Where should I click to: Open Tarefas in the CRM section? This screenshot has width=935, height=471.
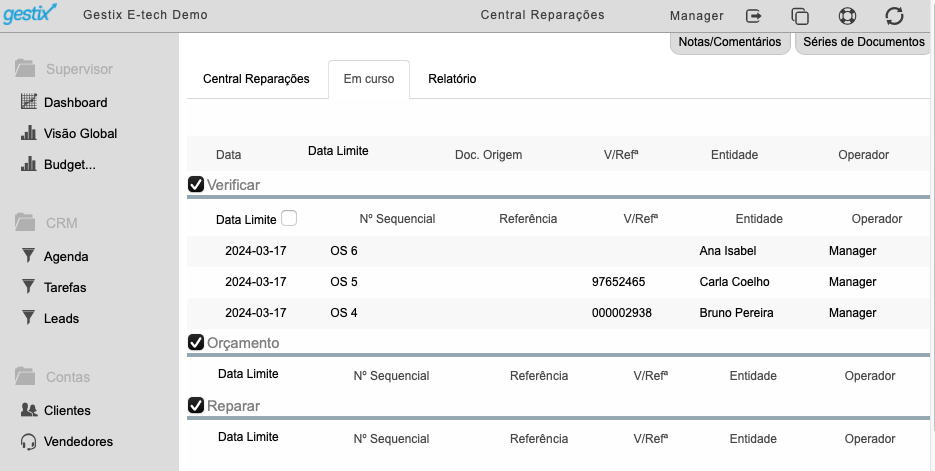pos(65,287)
